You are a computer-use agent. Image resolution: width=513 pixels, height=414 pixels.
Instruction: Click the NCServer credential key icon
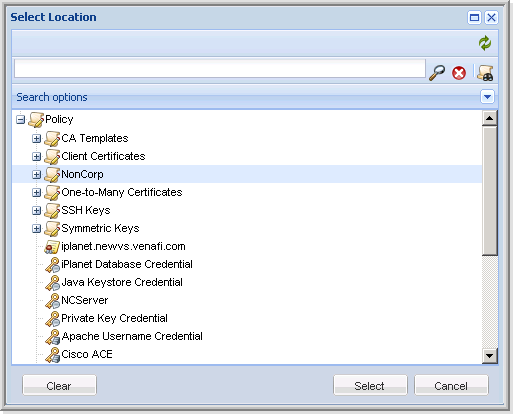[x=52, y=301]
